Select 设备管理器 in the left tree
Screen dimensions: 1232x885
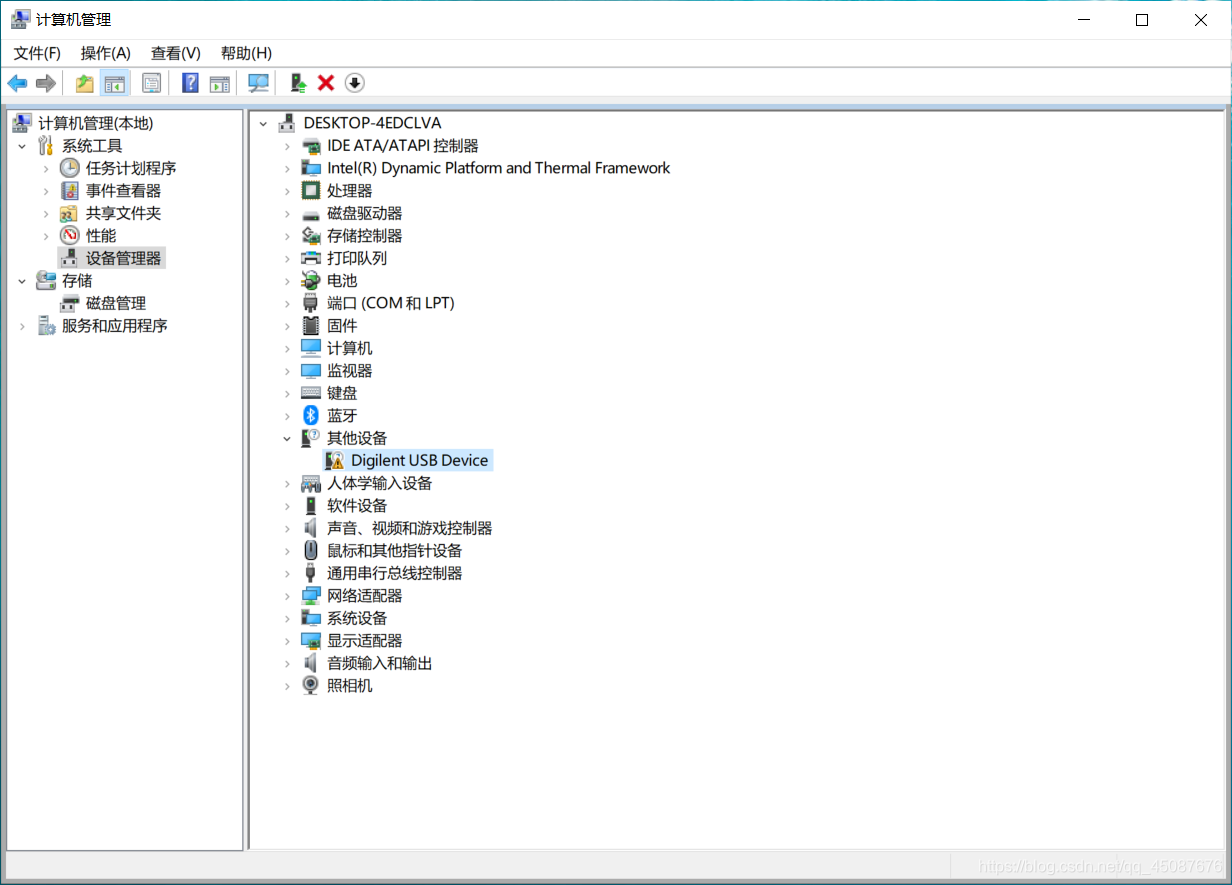[123, 258]
